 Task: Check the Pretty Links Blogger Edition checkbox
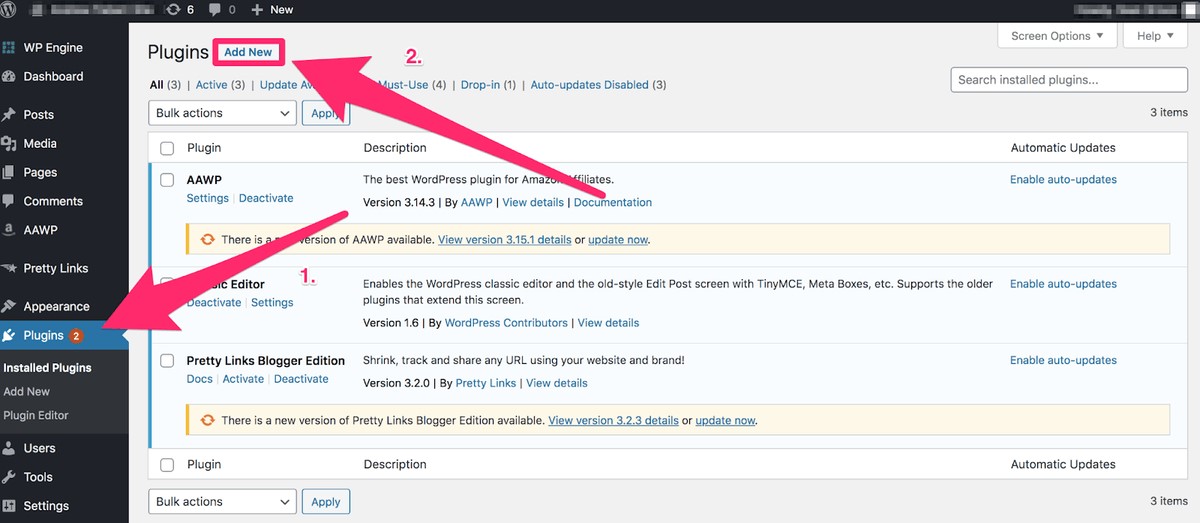pyautogui.click(x=167, y=361)
